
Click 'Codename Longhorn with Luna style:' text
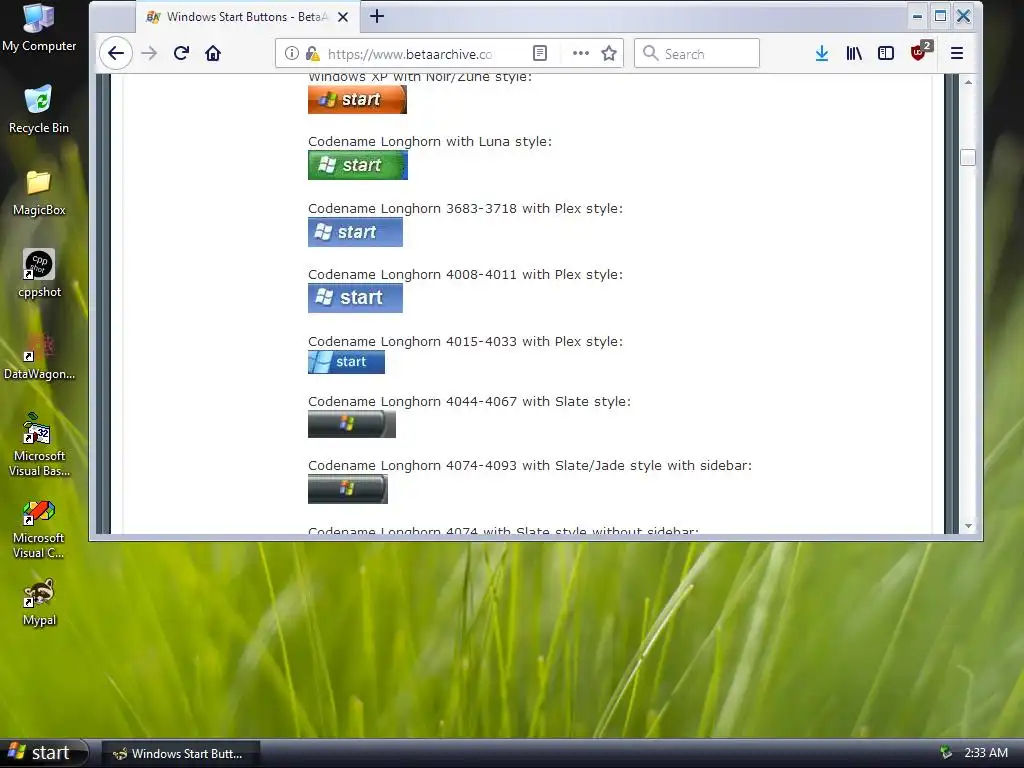(430, 142)
